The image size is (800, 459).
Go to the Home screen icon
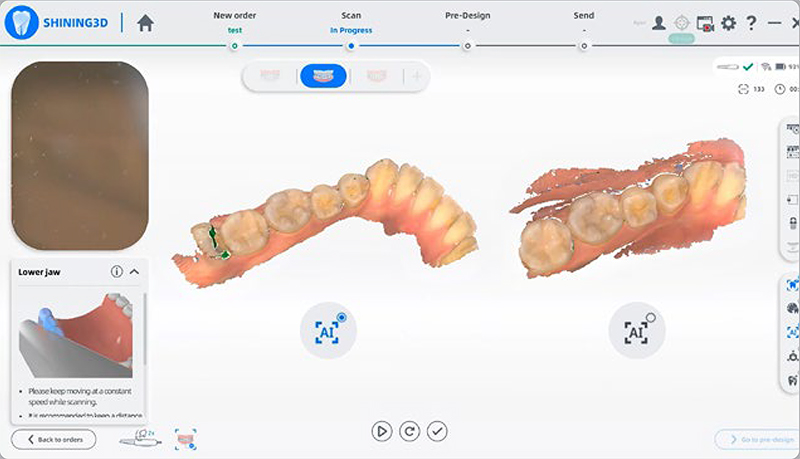[x=146, y=23]
